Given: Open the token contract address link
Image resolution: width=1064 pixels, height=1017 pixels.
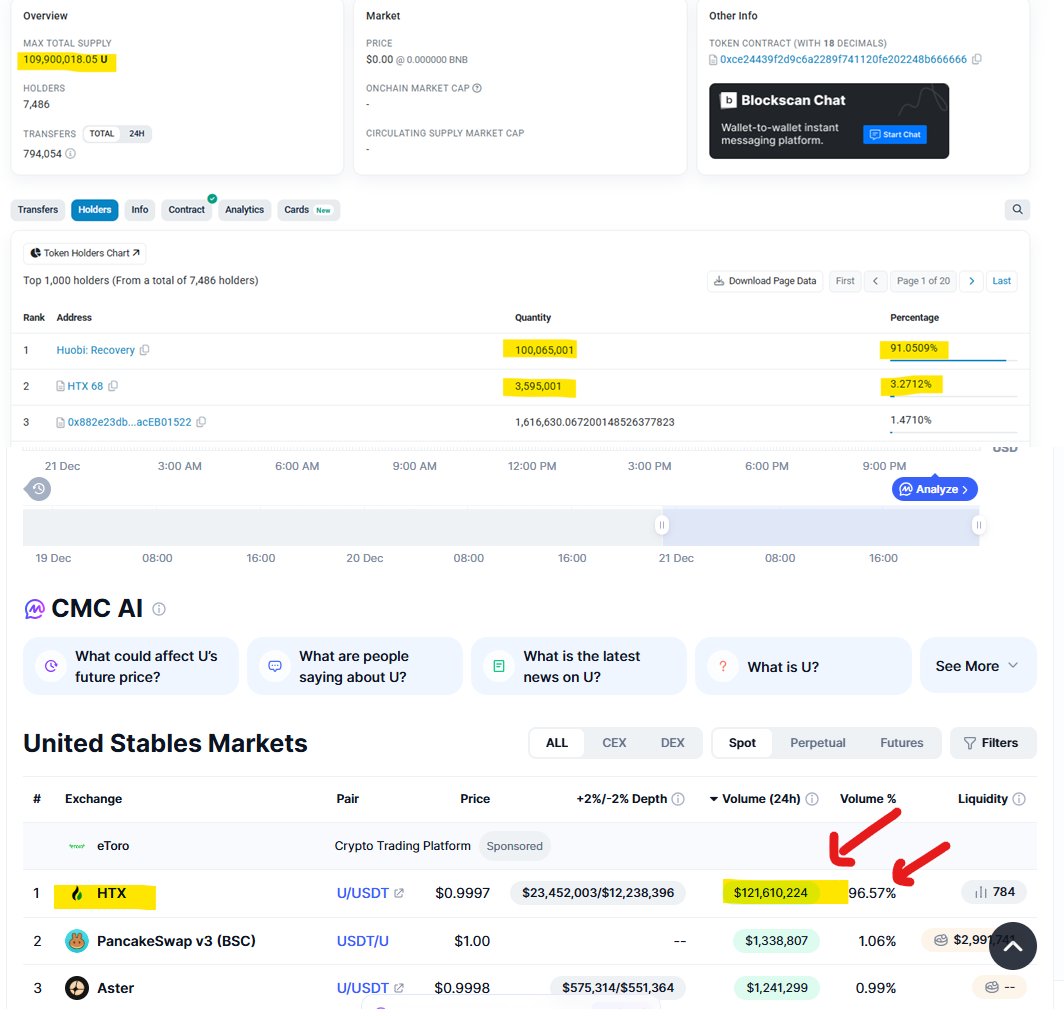Looking at the screenshot, I should (843, 59).
